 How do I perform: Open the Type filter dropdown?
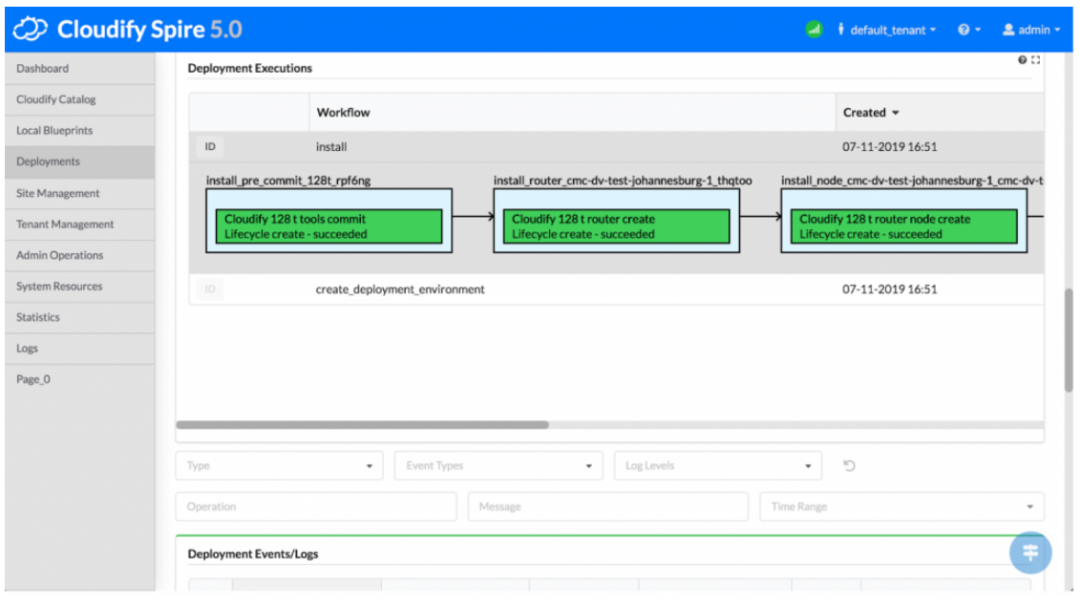279,466
